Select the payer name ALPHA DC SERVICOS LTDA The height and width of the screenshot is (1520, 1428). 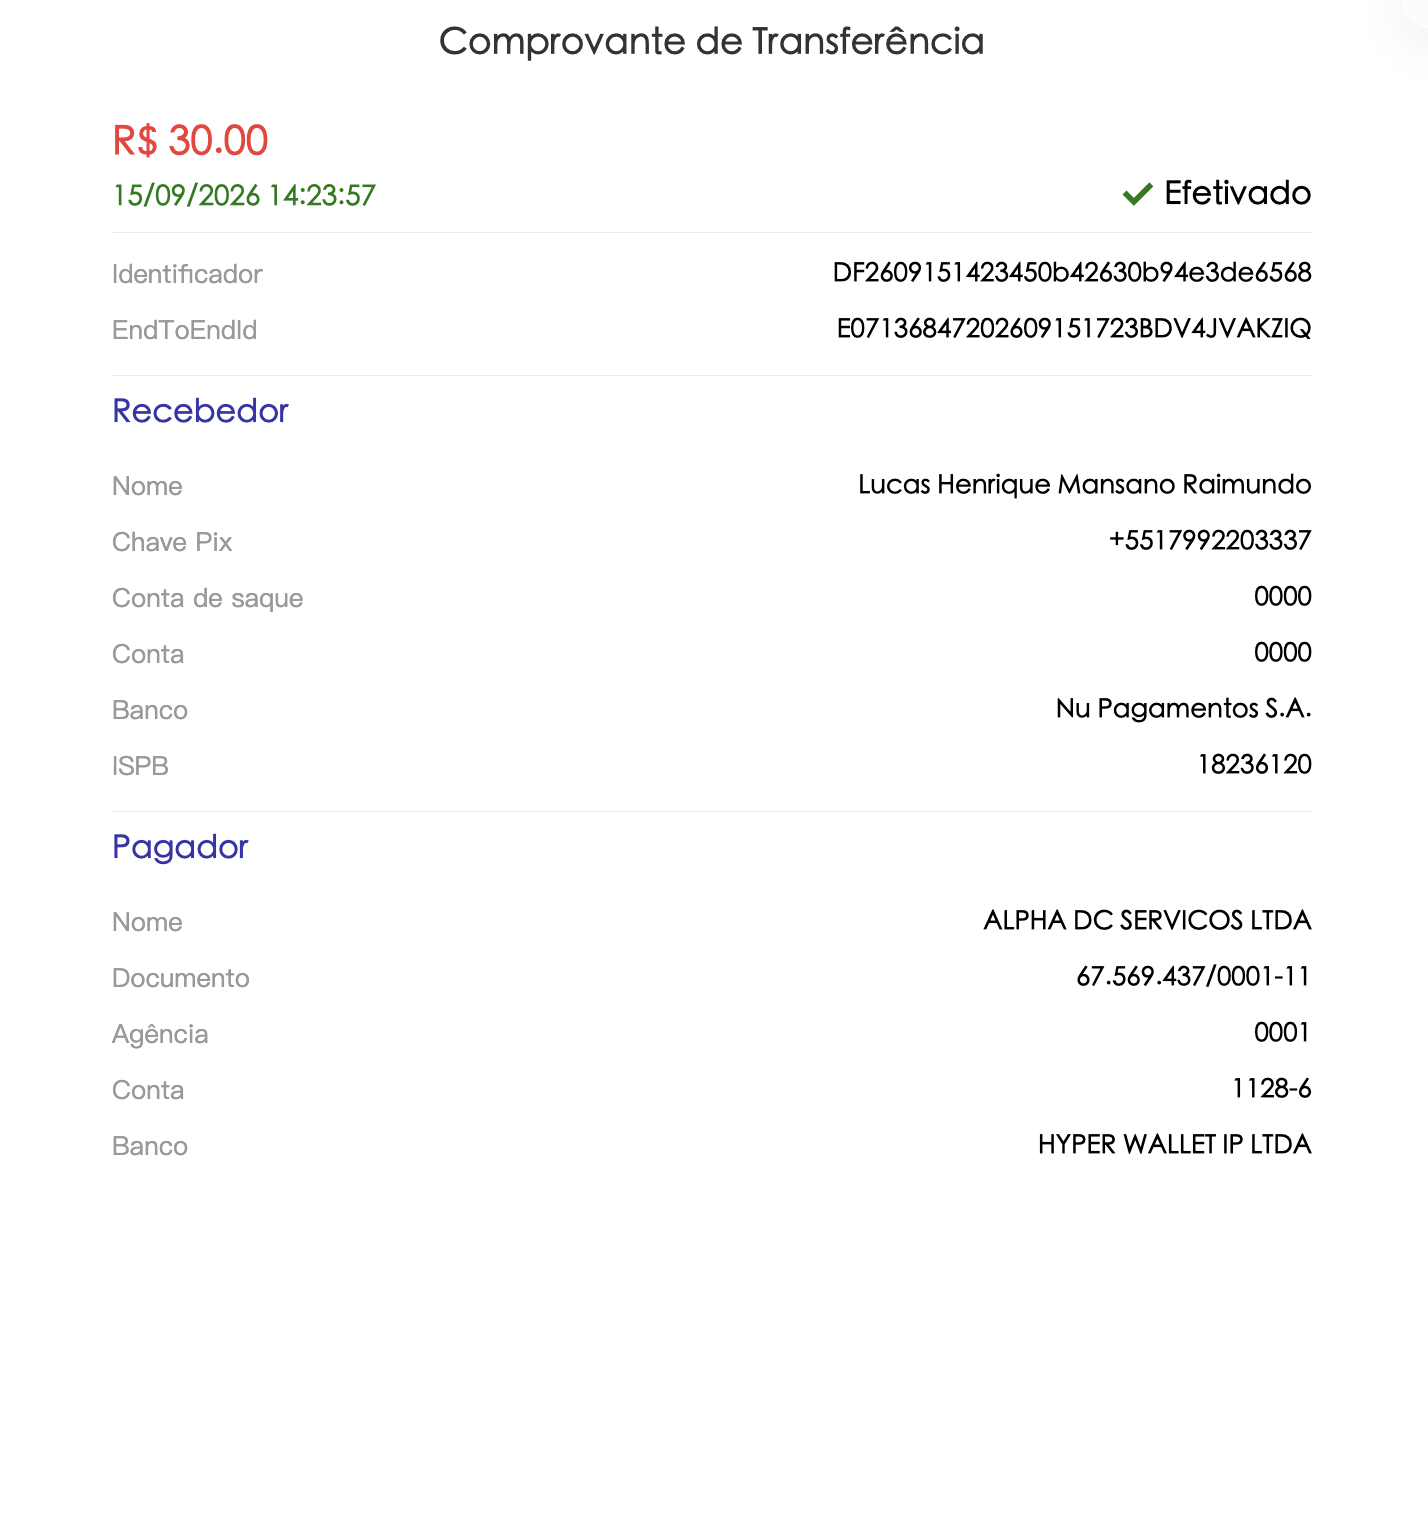[1148, 921]
